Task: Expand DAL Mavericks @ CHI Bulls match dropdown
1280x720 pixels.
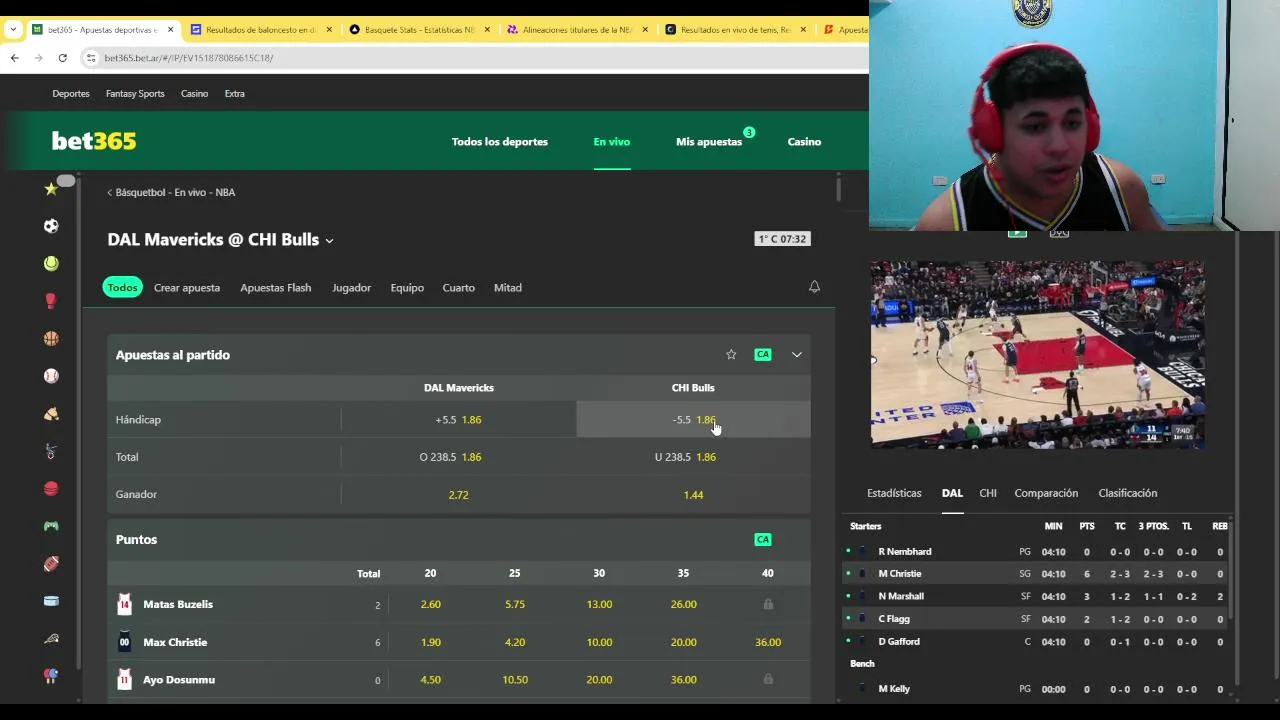Action: [x=329, y=240]
